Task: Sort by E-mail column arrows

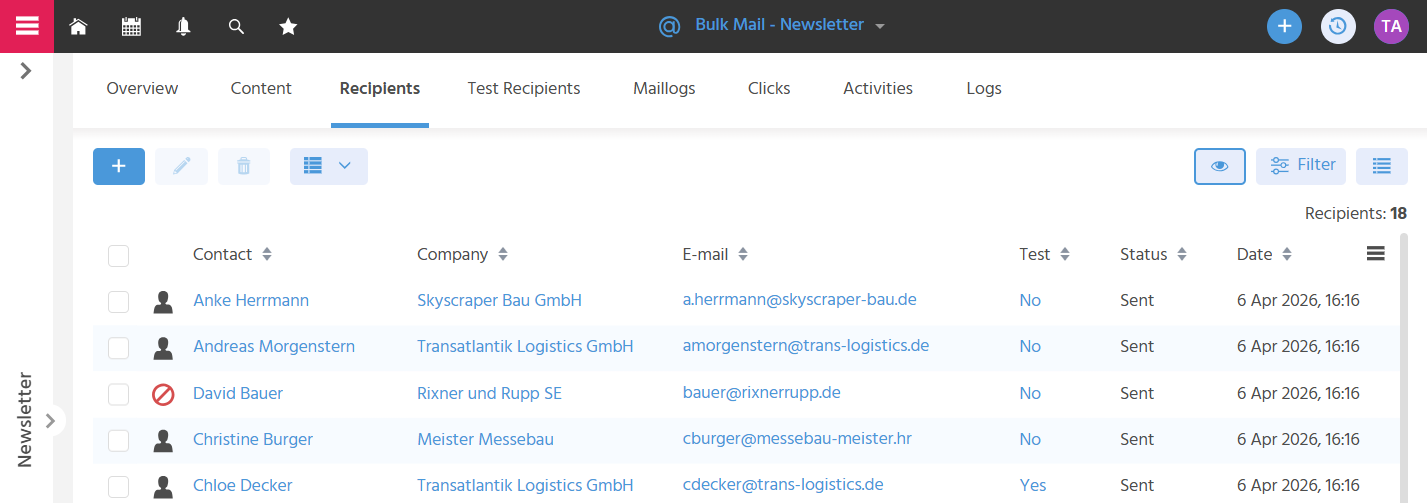Action: pos(743,254)
